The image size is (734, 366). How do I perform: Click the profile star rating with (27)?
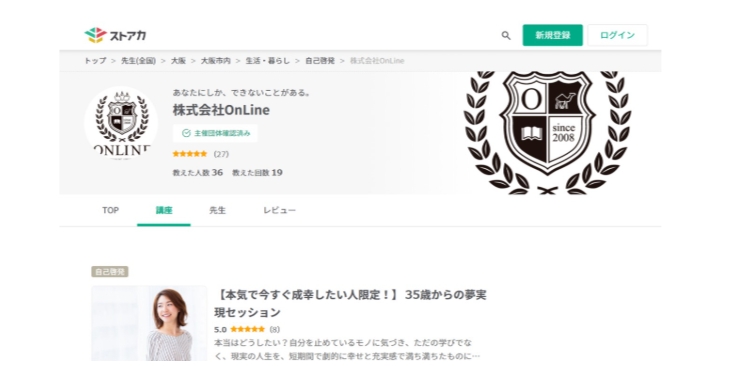(200, 154)
